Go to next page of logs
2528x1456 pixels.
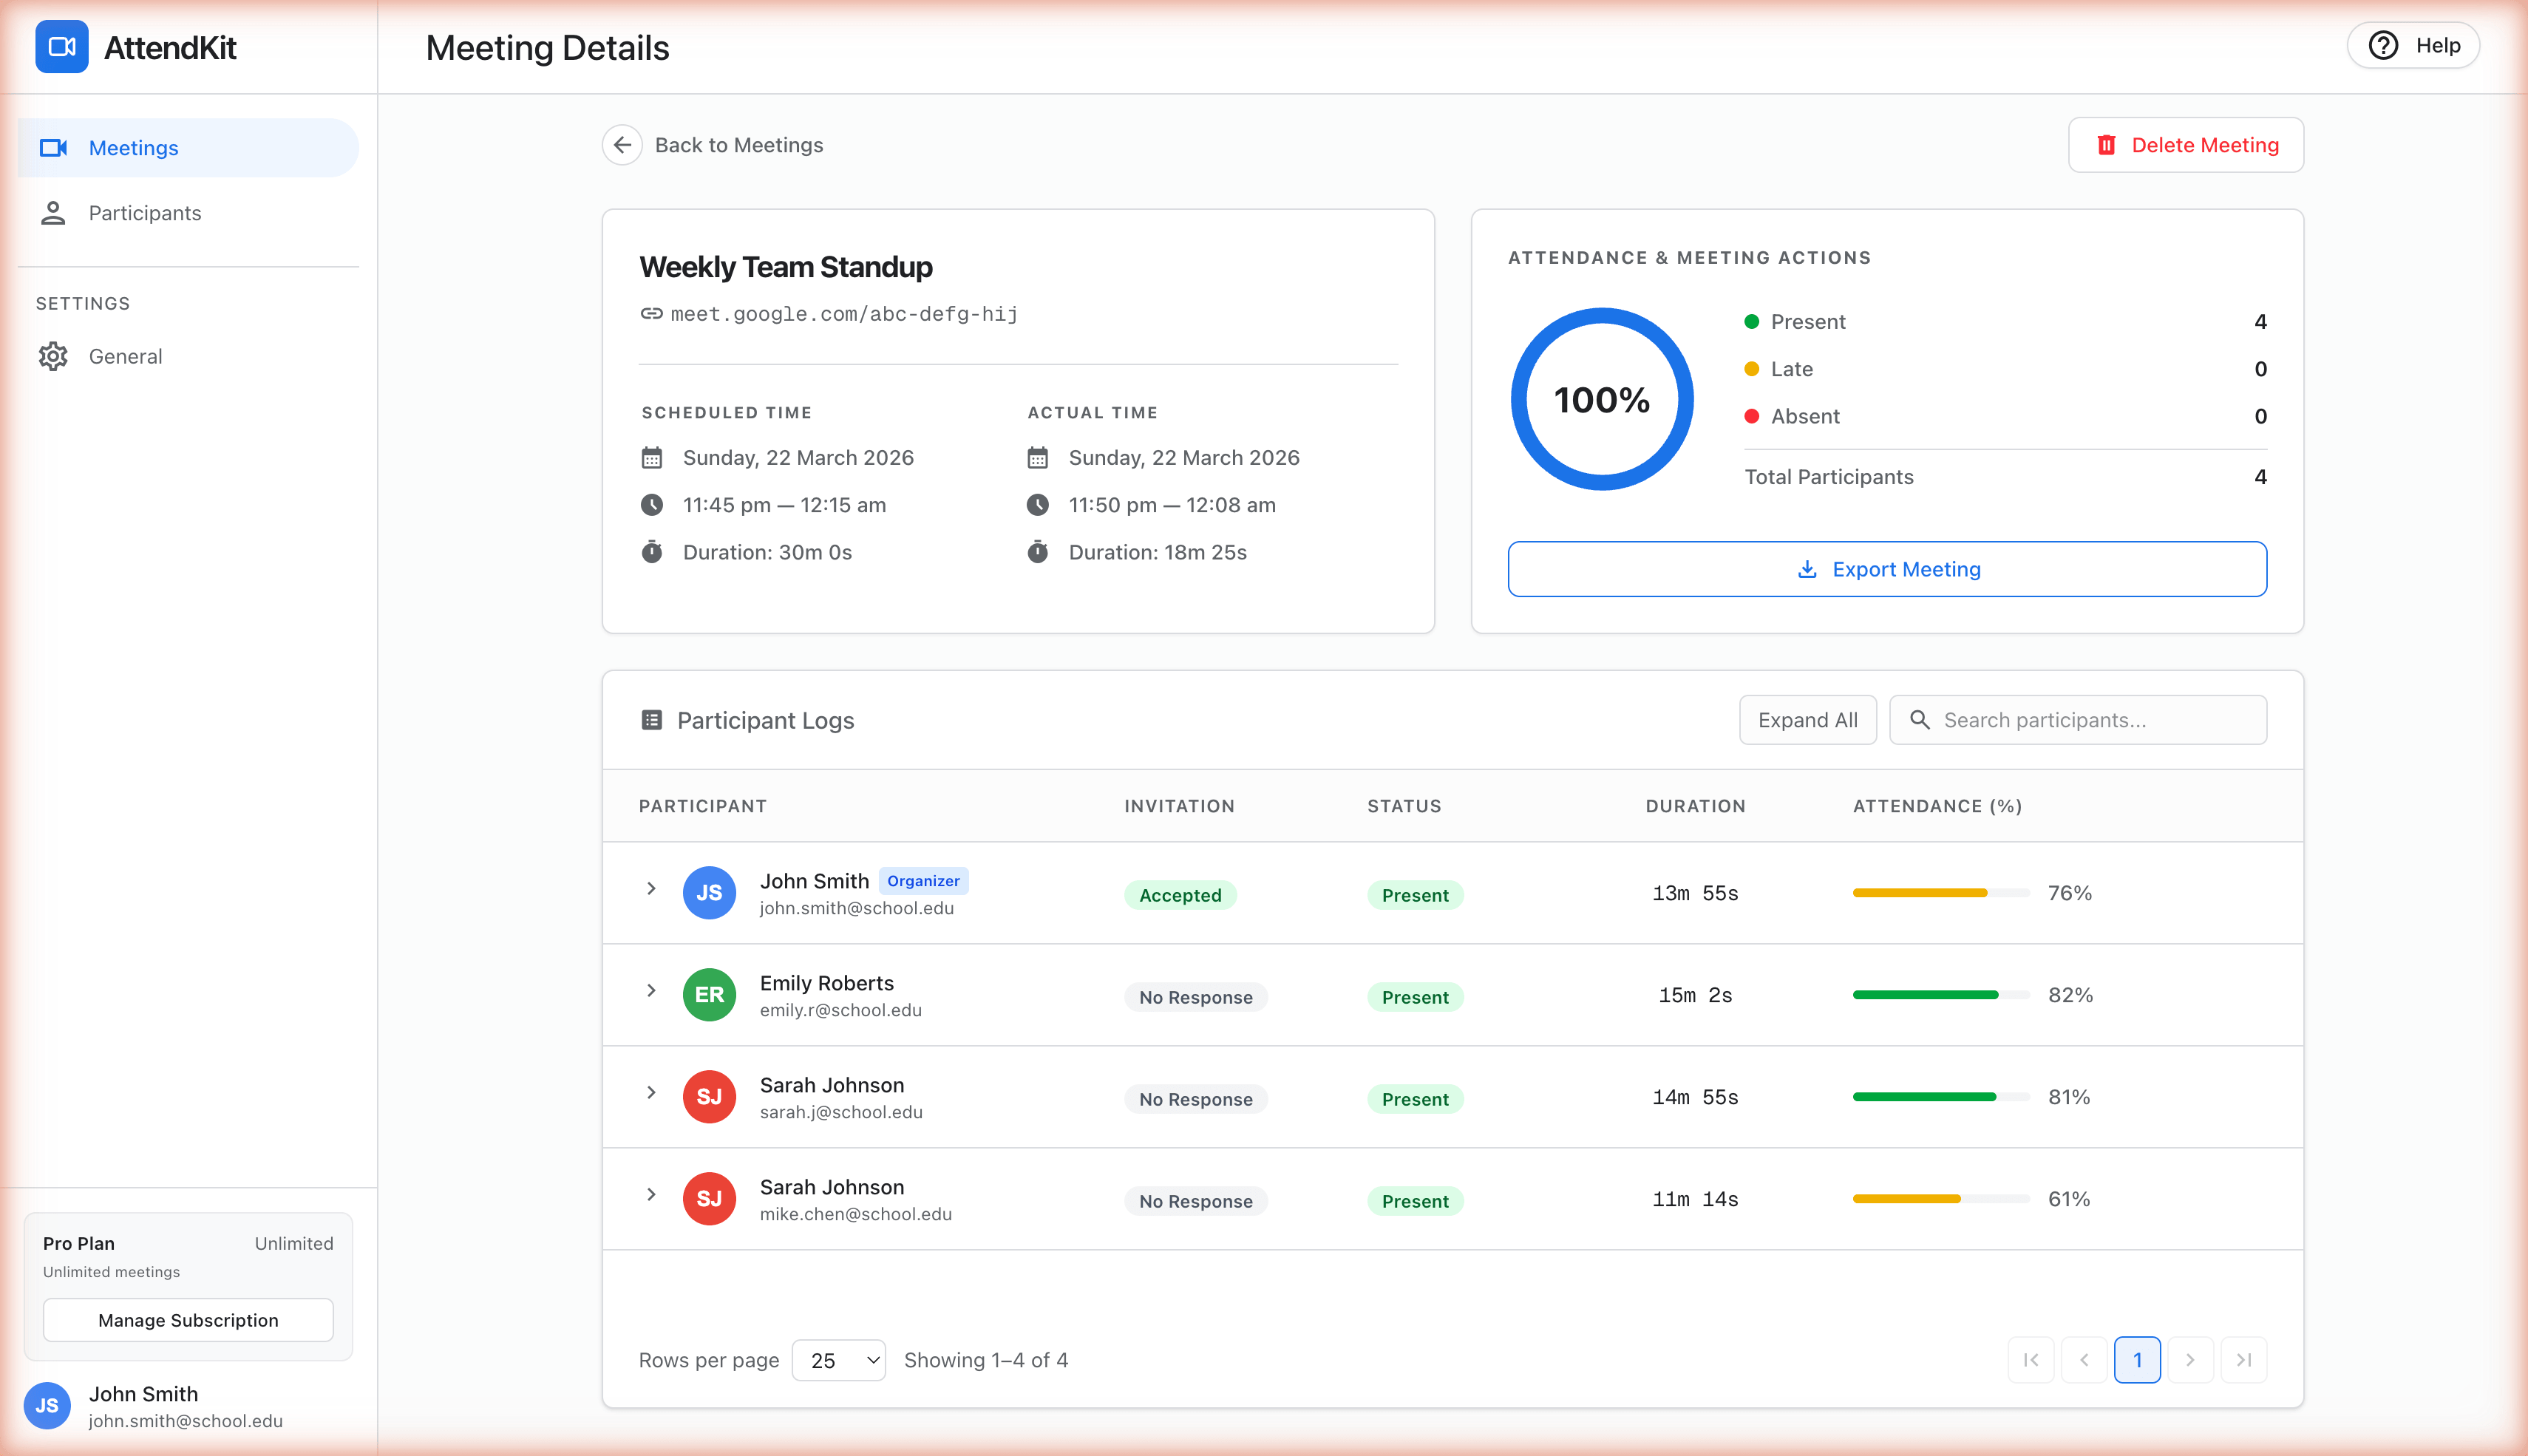coord(2190,1360)
